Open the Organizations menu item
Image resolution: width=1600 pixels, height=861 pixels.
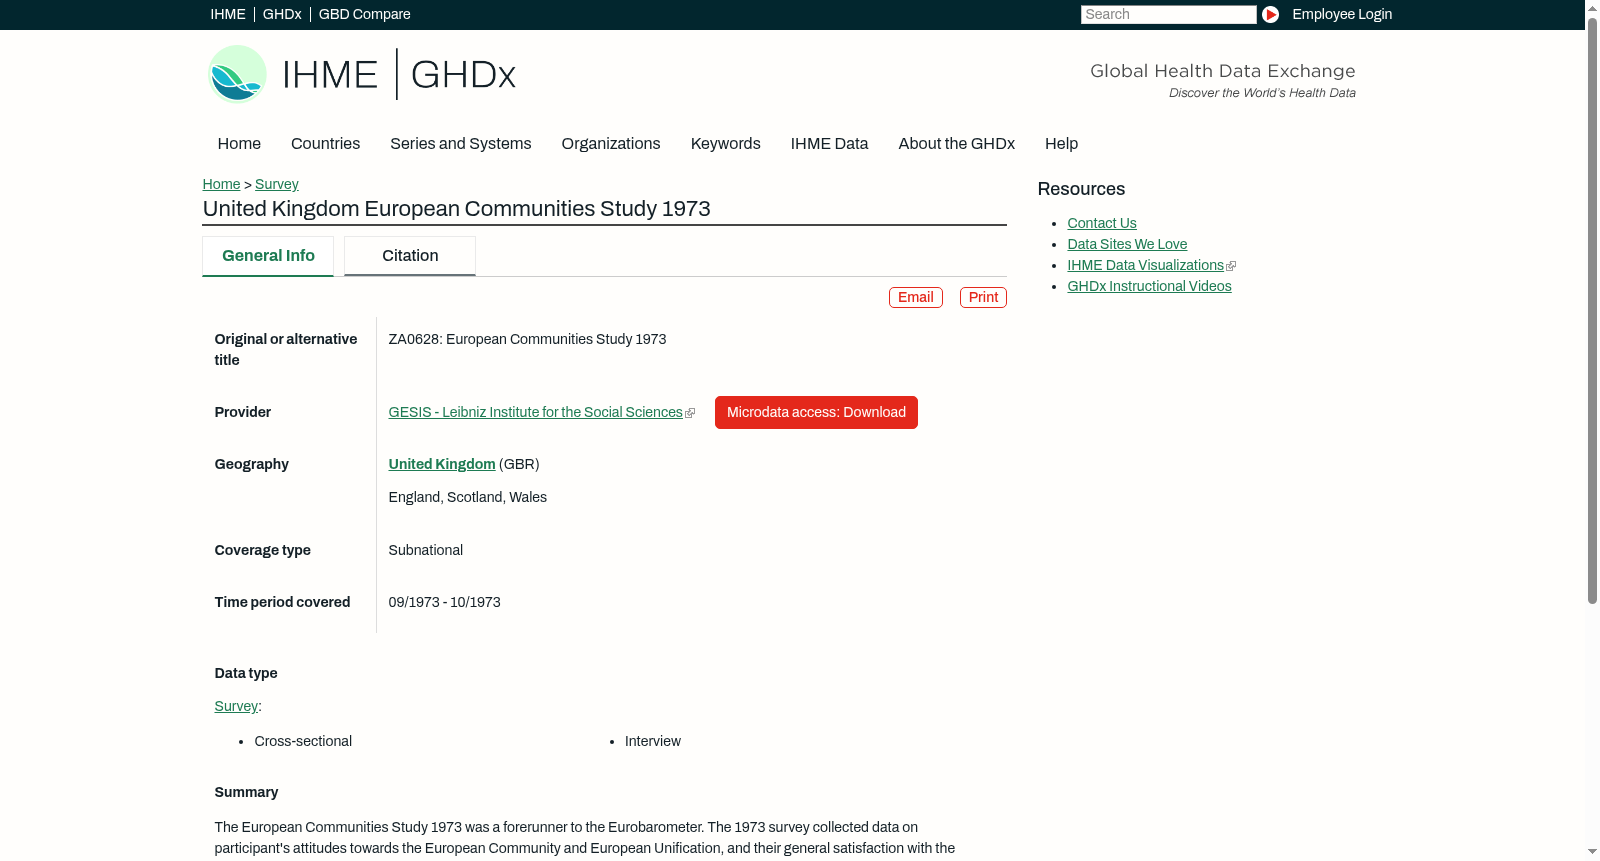tap(611, 144)
